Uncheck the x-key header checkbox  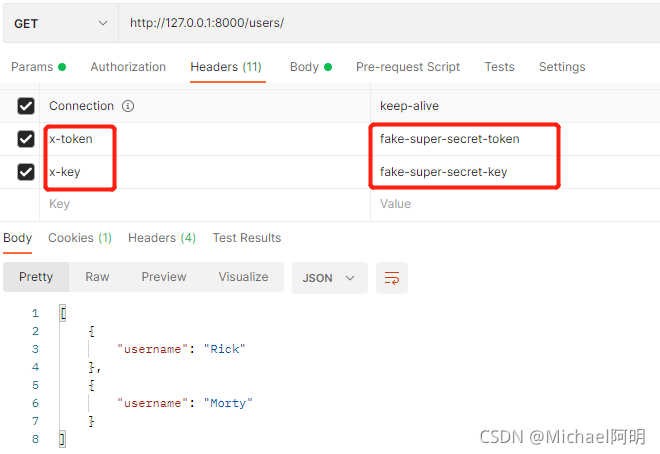click(26, 172)
